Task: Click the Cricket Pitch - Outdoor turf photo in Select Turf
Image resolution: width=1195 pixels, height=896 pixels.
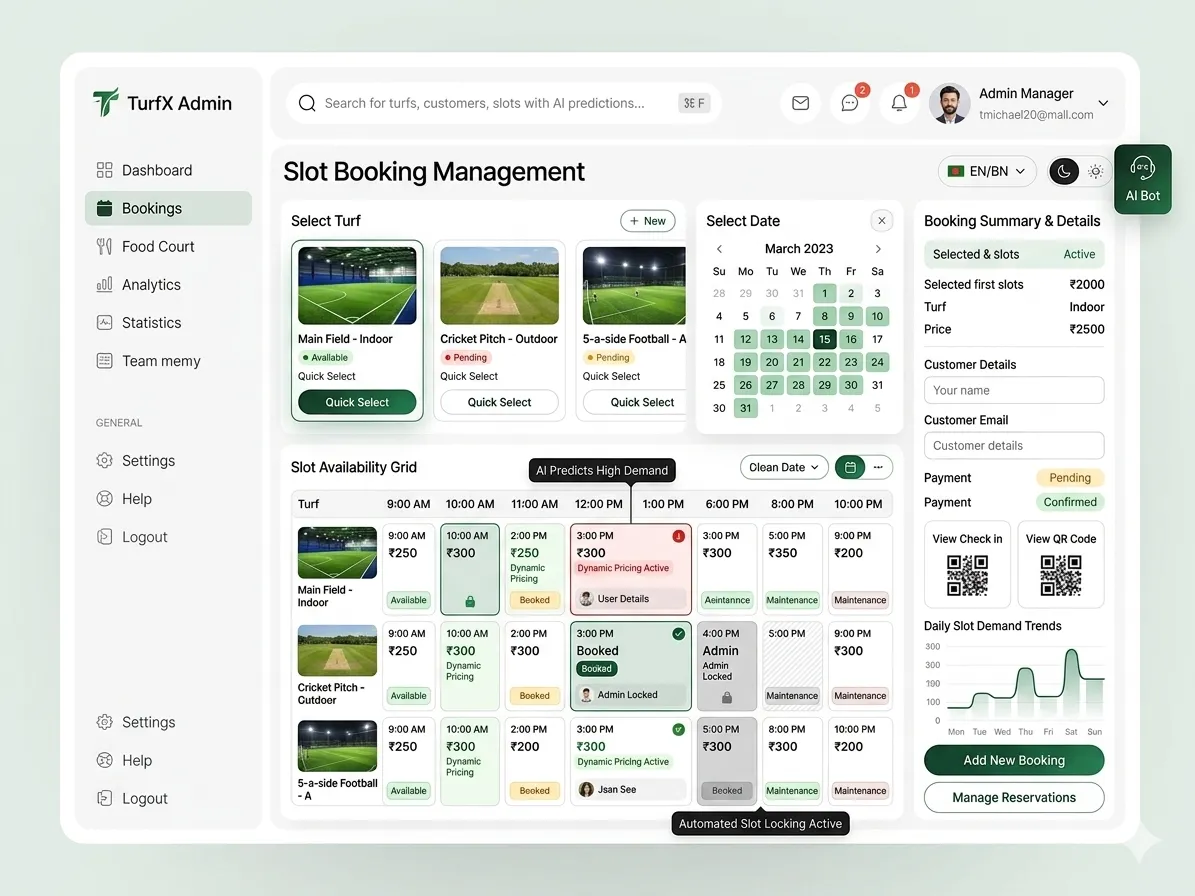Action: click(x=499, y=286)
